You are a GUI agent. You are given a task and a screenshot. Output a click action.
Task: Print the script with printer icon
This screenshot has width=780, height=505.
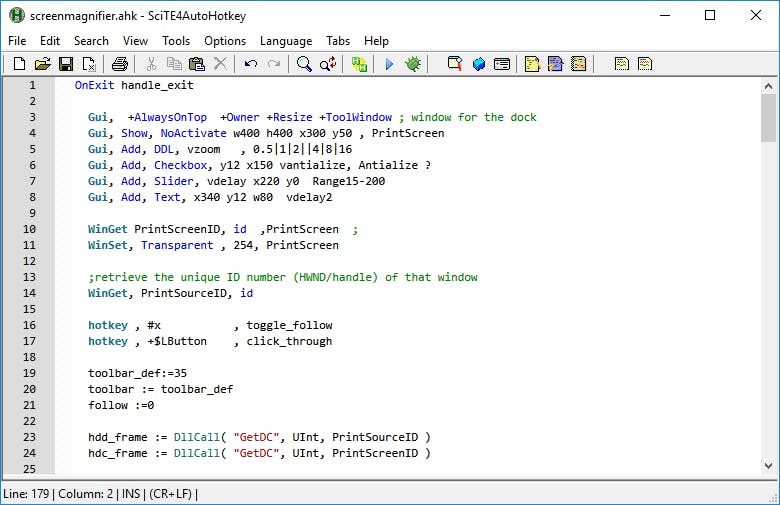point(120,64)
